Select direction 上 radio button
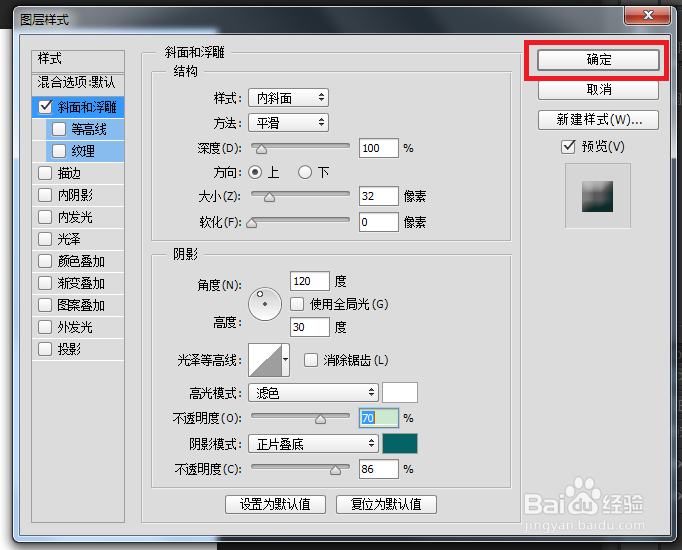 point(255,173)
